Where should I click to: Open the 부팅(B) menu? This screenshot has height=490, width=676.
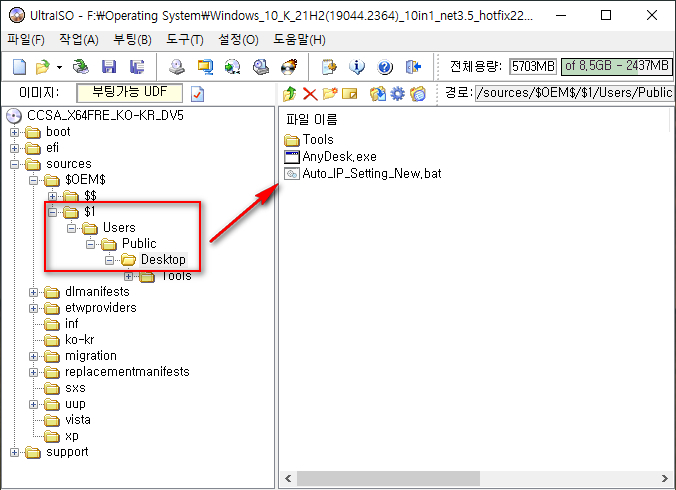pos(132,40)
